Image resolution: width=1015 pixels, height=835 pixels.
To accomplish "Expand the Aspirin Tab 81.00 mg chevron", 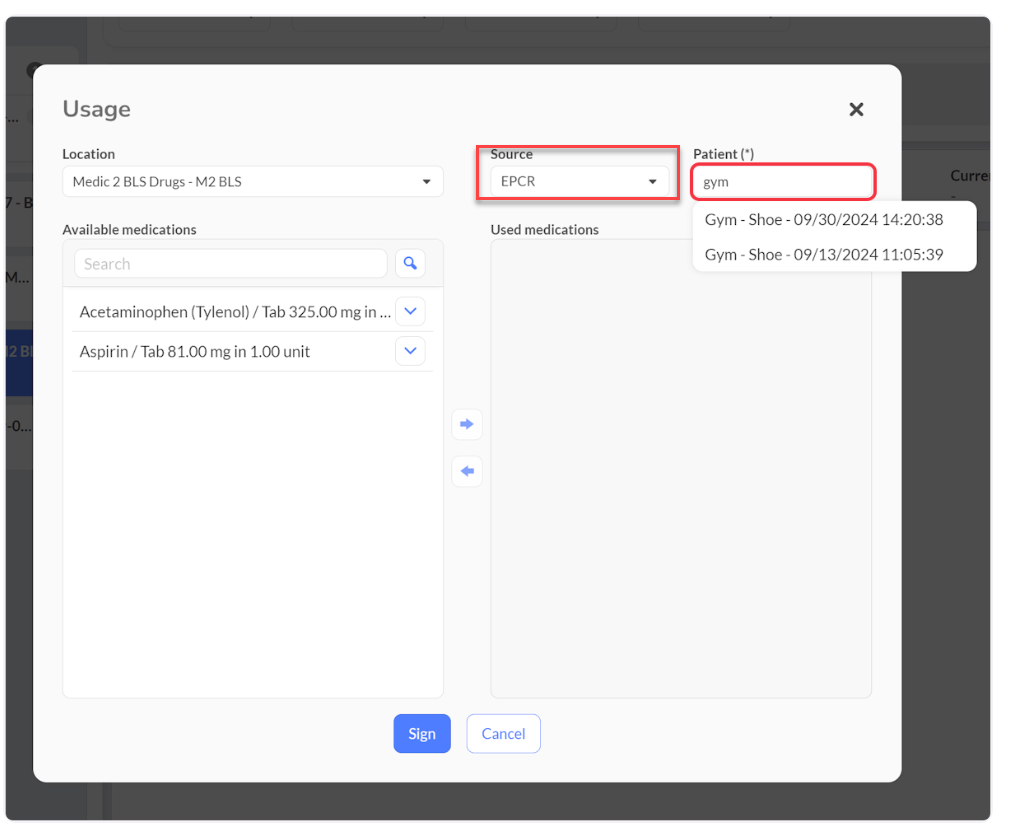I will coord(410,351).
